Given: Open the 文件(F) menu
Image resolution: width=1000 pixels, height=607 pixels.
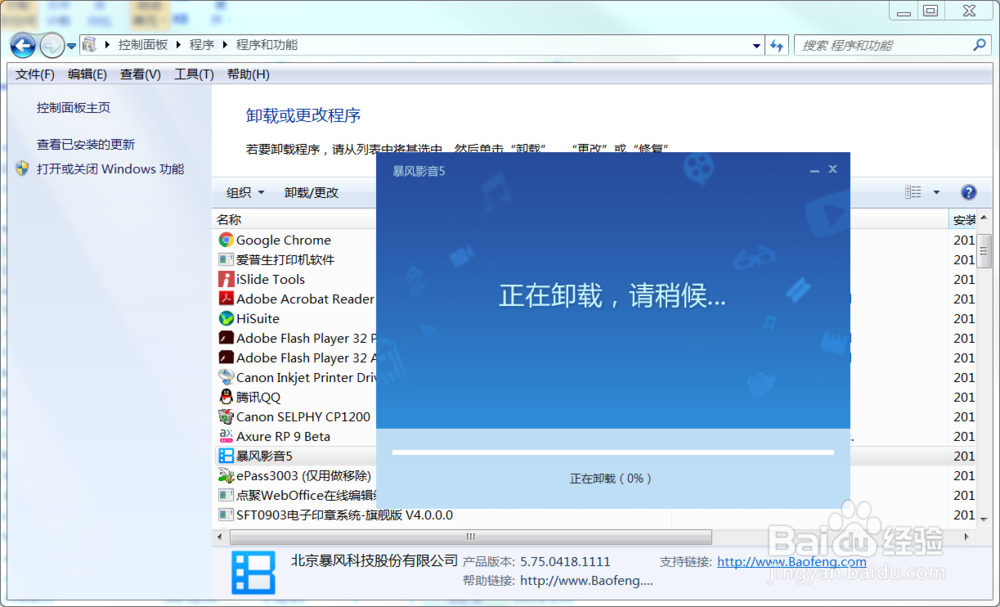Looking at the screenshot, I should pyautogui.click(x=35, y=74).
